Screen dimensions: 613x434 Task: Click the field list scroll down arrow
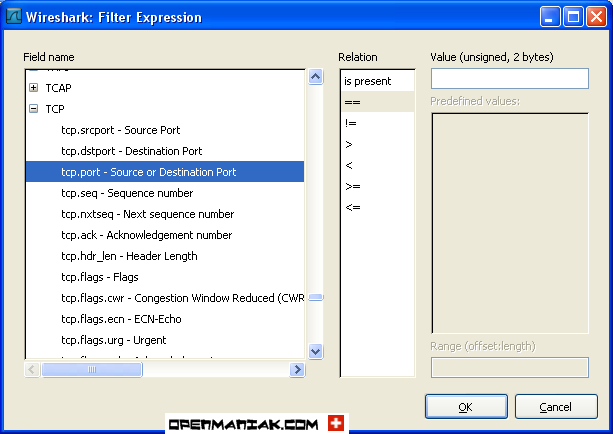315,352
